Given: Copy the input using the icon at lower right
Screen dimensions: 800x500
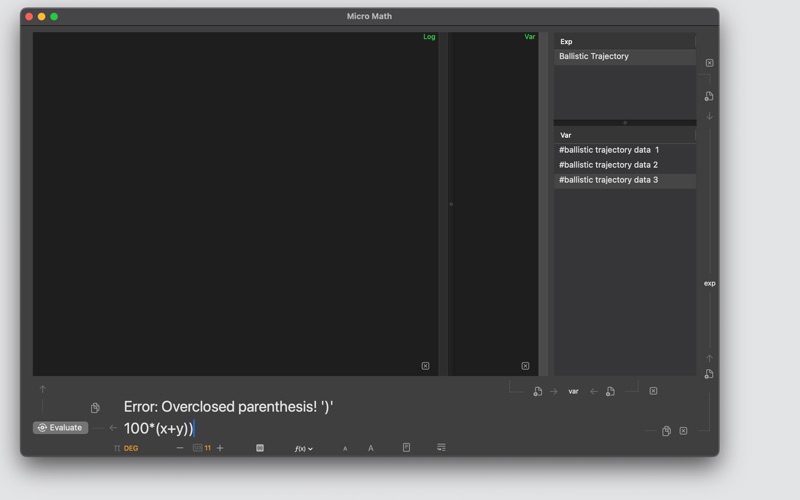Looking at the screenshot, I should pyautogui.click(x=666, y=431).
